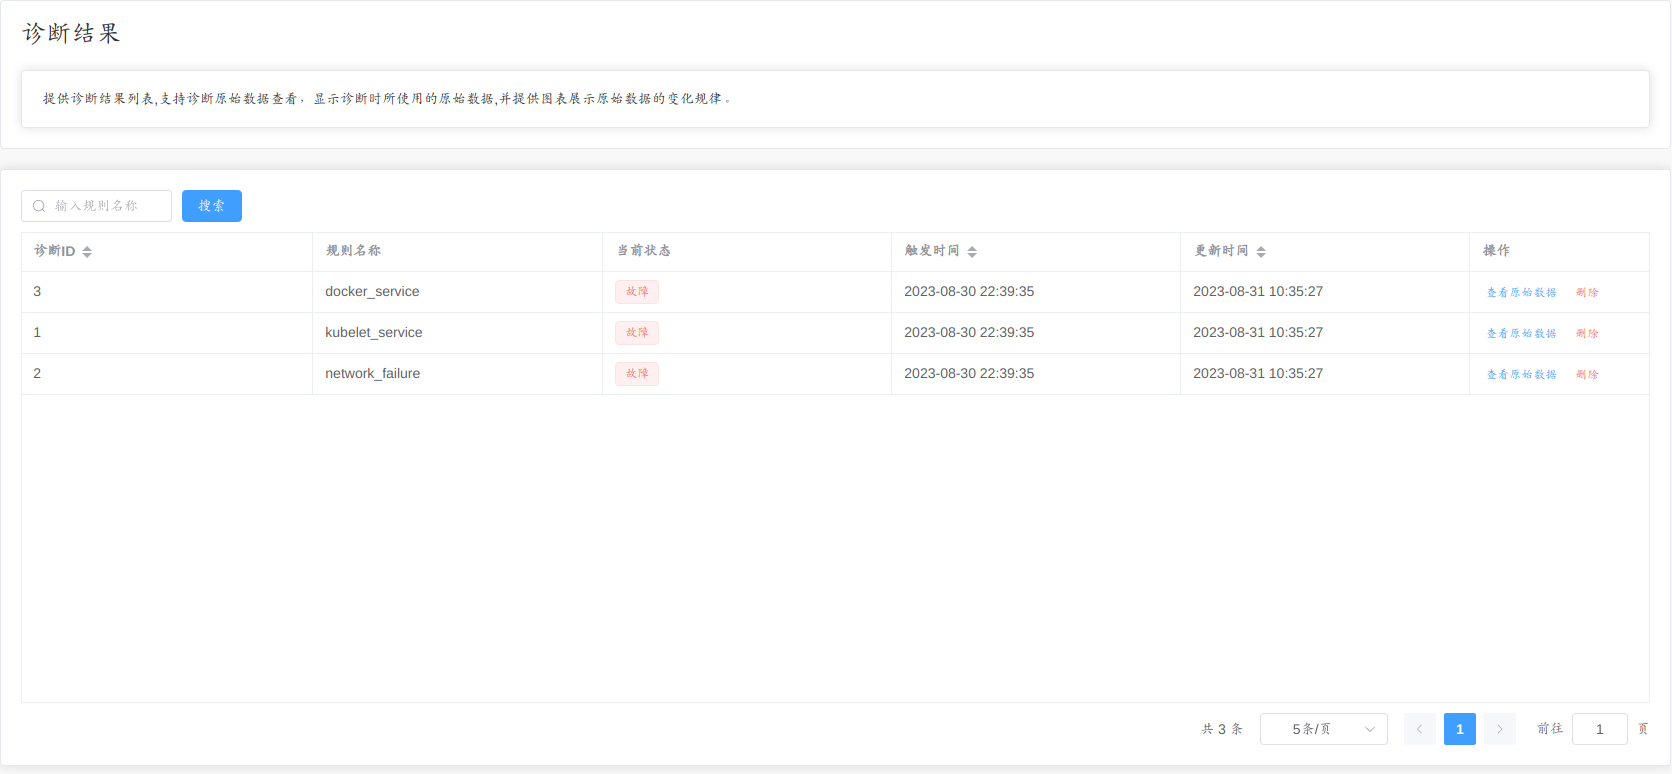The height and width of the screenshot is (774, 1672).
Task: Click the kubelet_service rule name cell
Action: [374, 333]
